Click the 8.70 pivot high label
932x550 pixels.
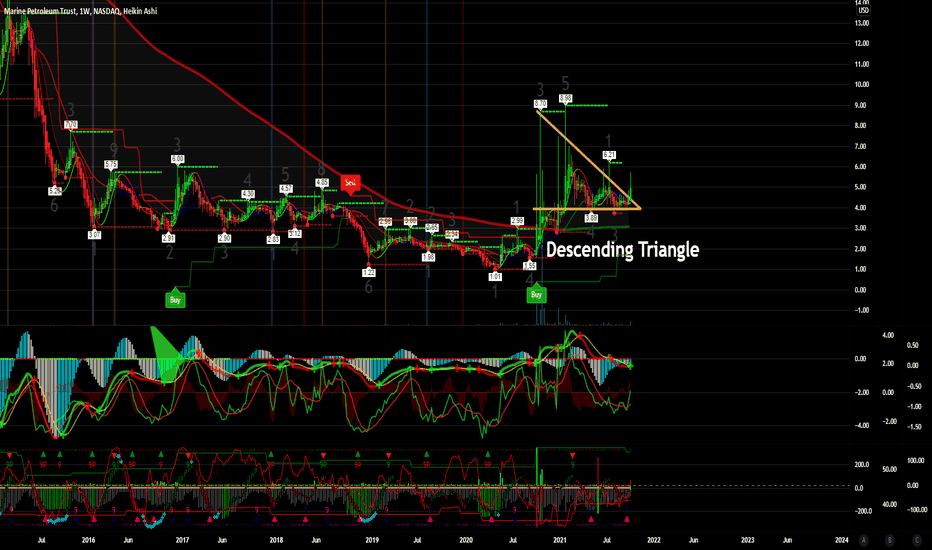click(540, 103)
